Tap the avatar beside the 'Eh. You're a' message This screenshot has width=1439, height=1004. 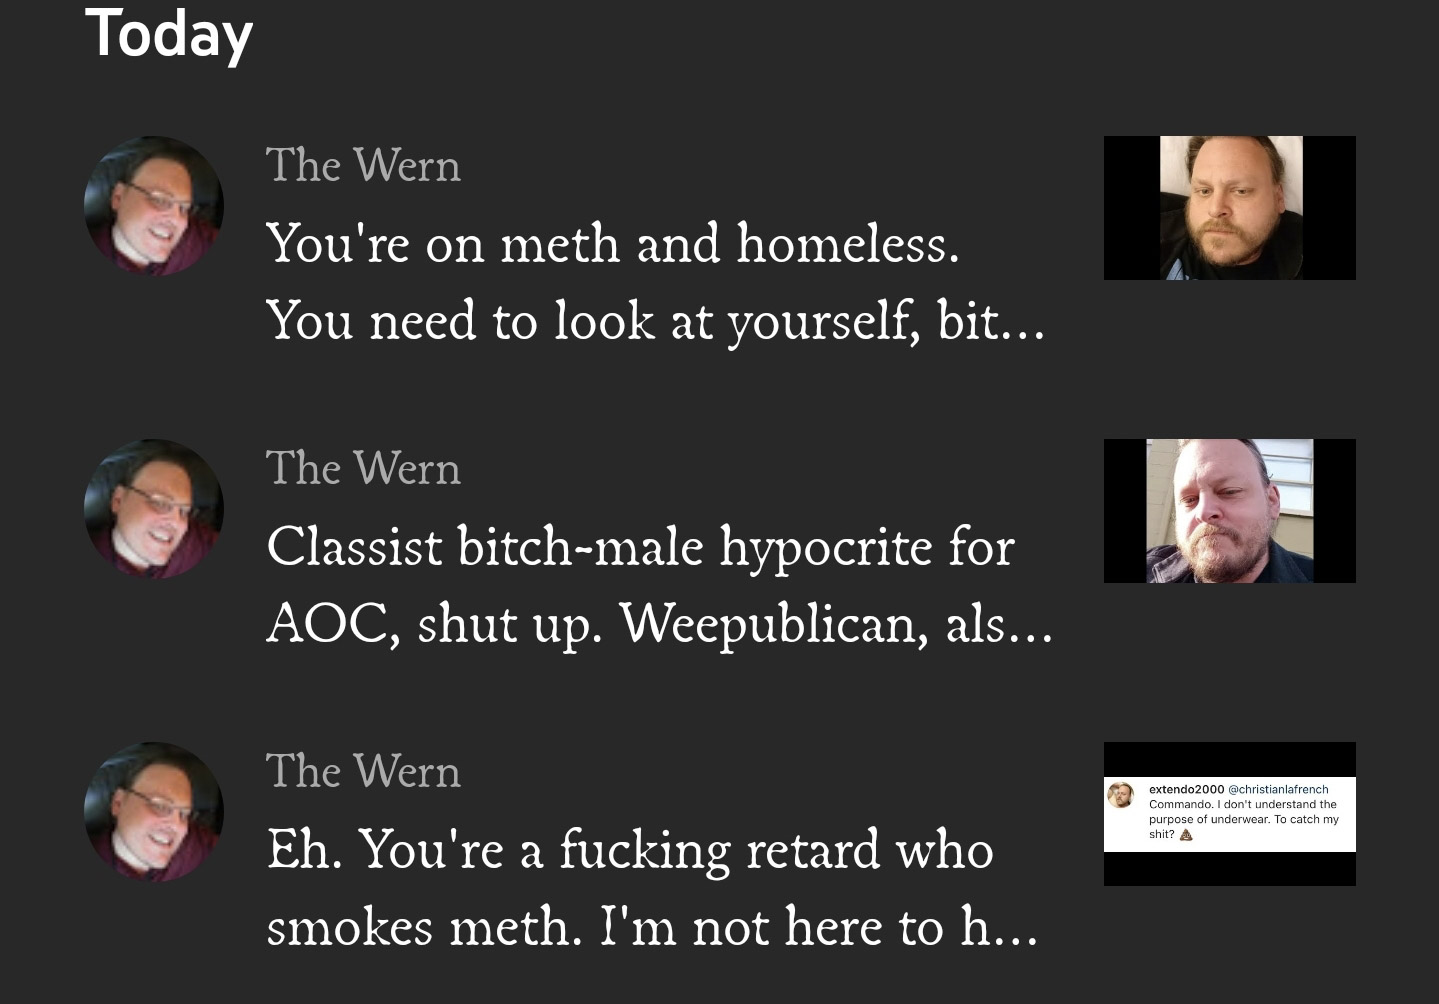[x=154, y=812]
